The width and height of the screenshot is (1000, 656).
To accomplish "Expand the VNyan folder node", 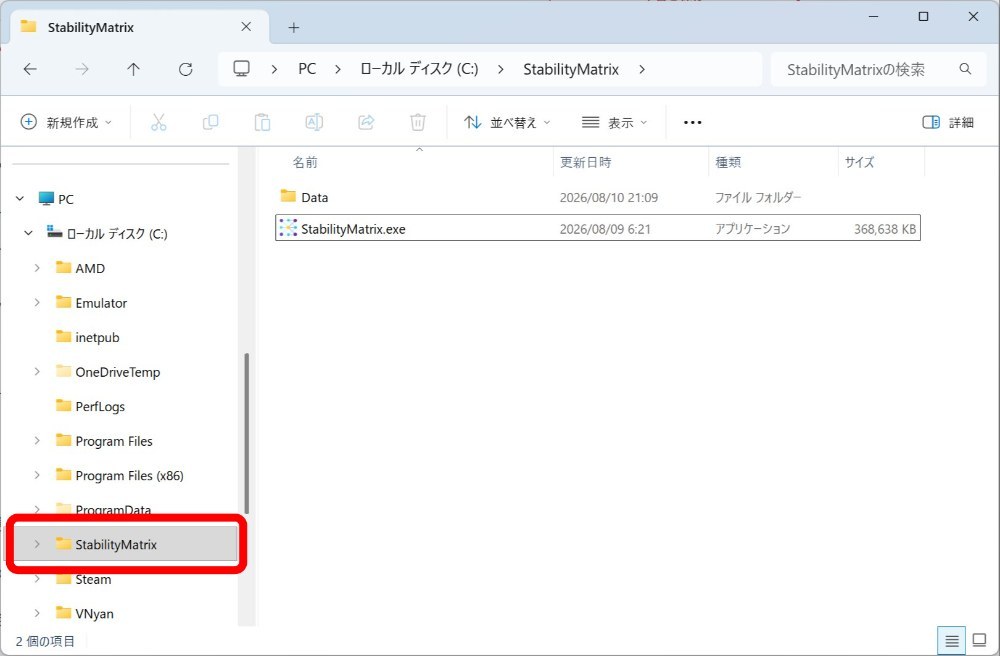I will 37,613.
